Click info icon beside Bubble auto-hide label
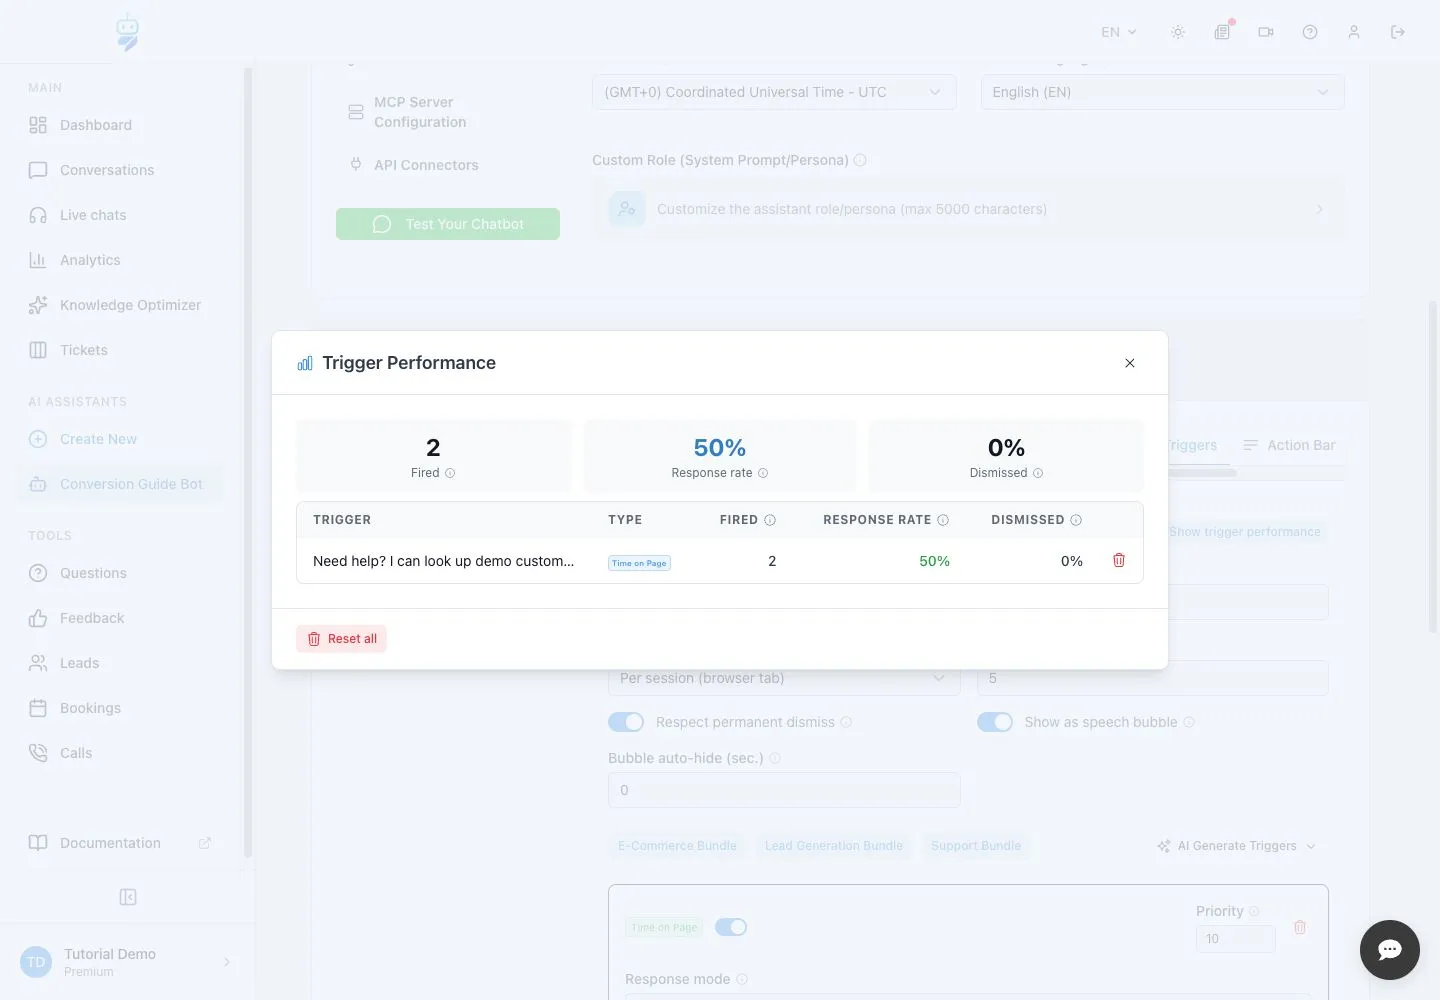This screenshot has height=1000, width=1440. [775, 758]
